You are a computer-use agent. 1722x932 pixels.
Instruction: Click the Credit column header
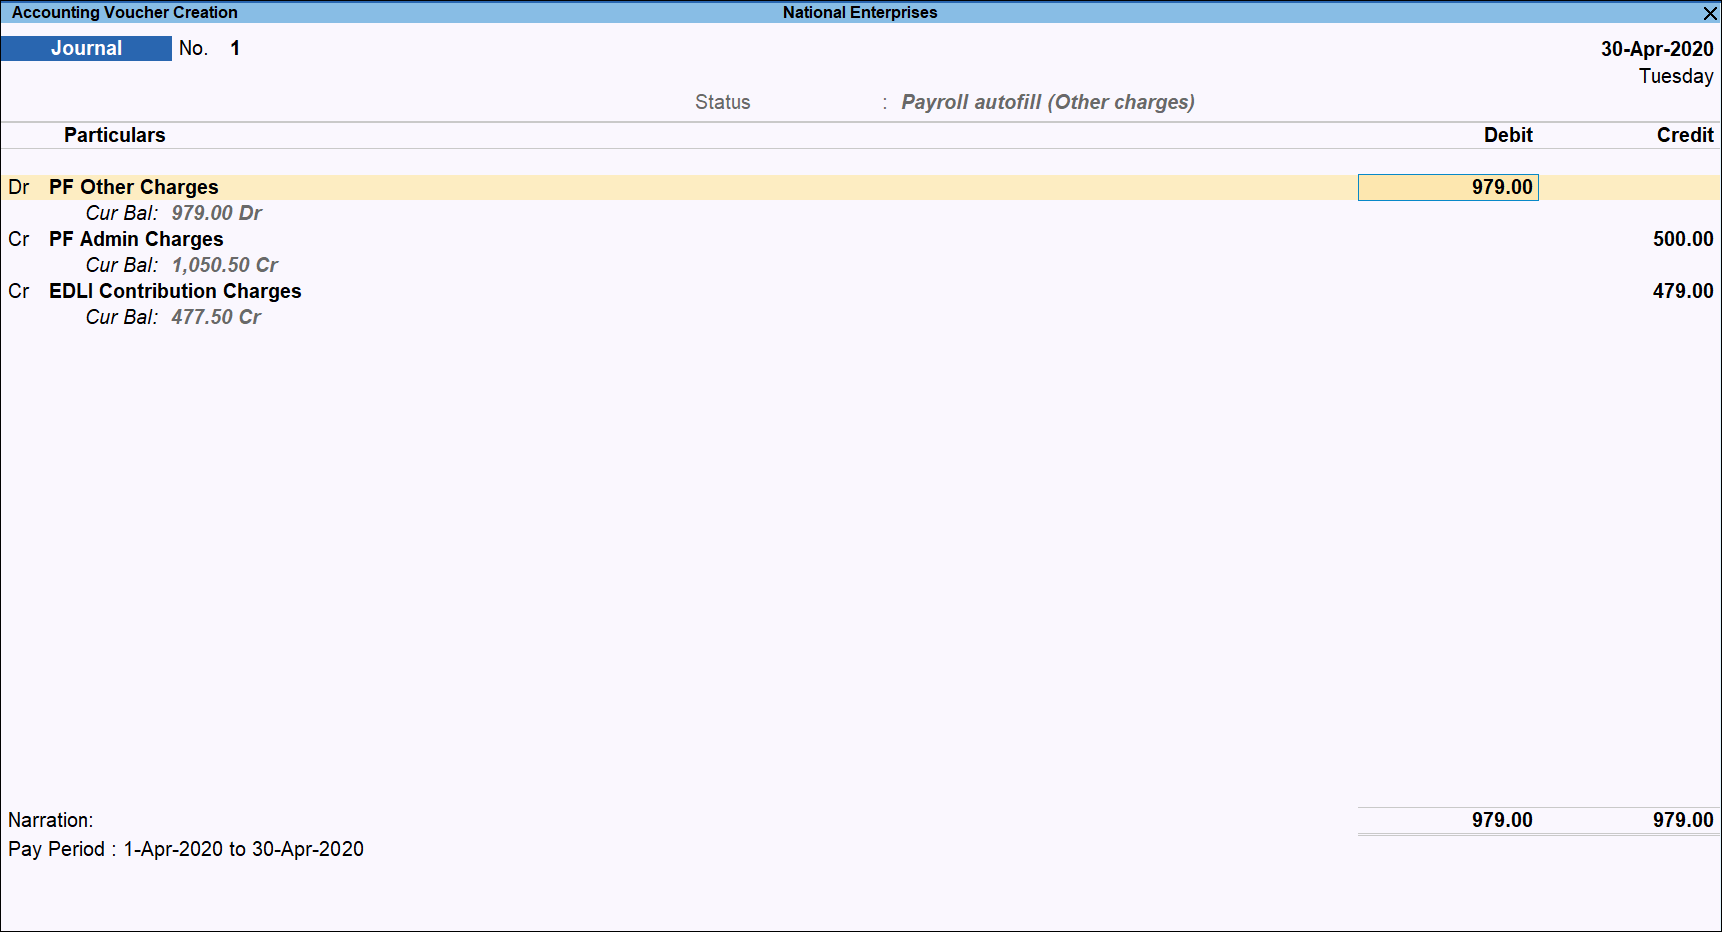1685,134
